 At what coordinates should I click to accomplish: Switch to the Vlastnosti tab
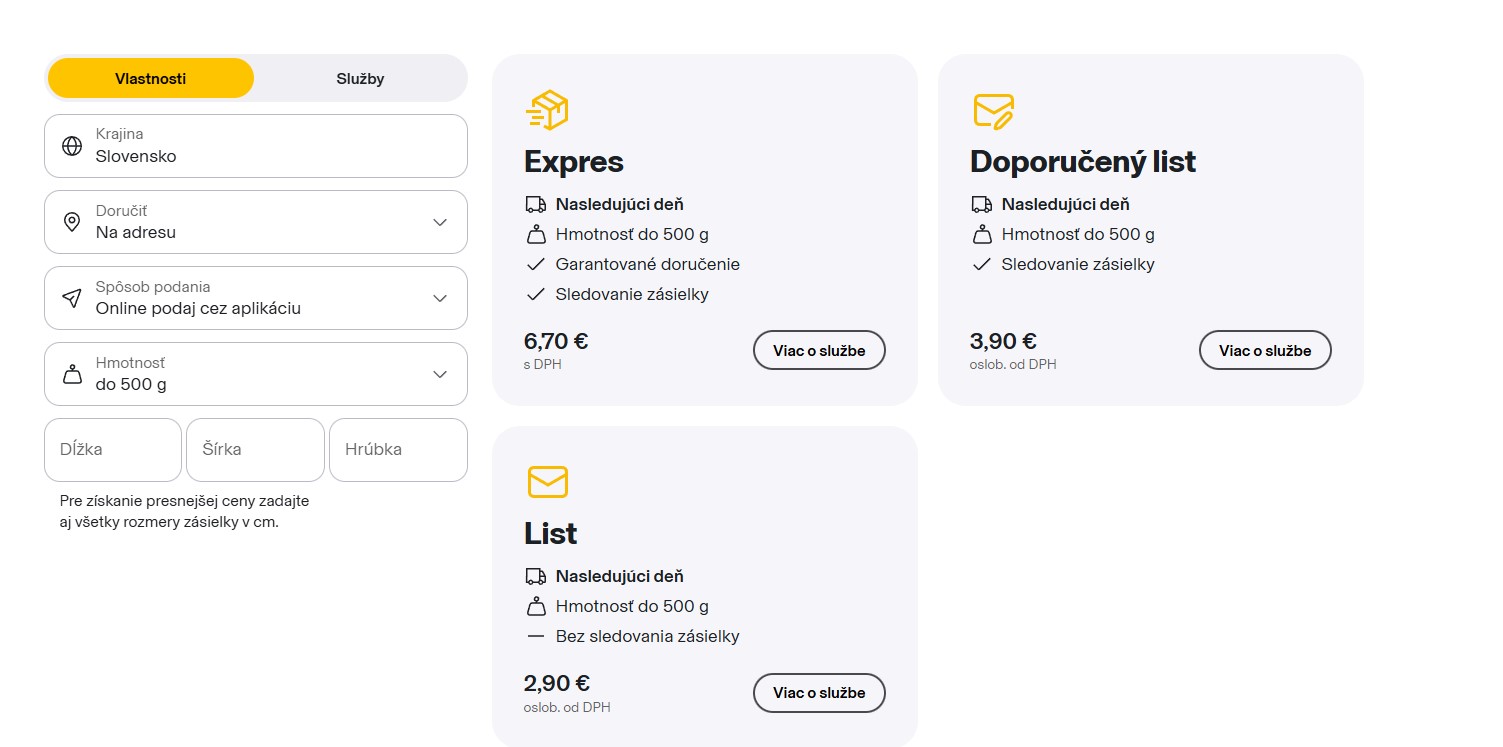151,78
